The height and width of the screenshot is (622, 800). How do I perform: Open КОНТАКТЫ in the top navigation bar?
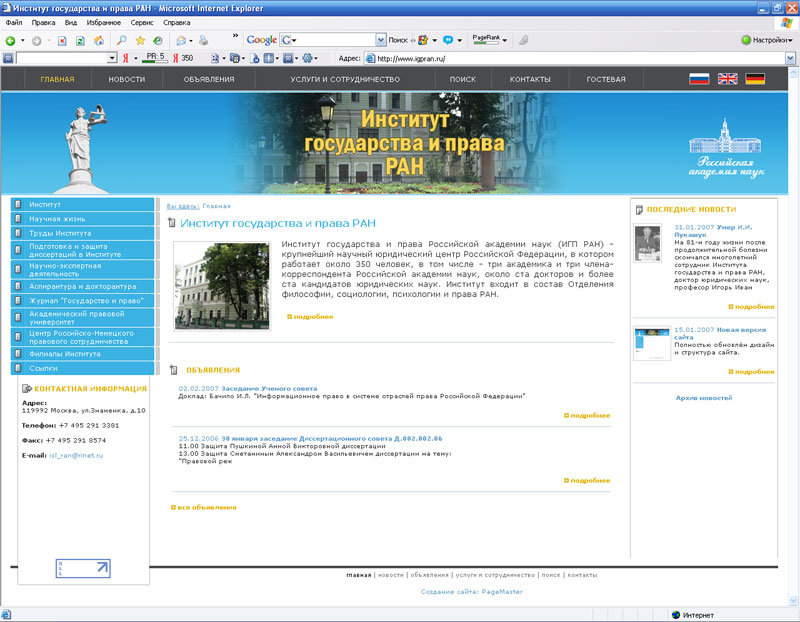tap(530, 79)
